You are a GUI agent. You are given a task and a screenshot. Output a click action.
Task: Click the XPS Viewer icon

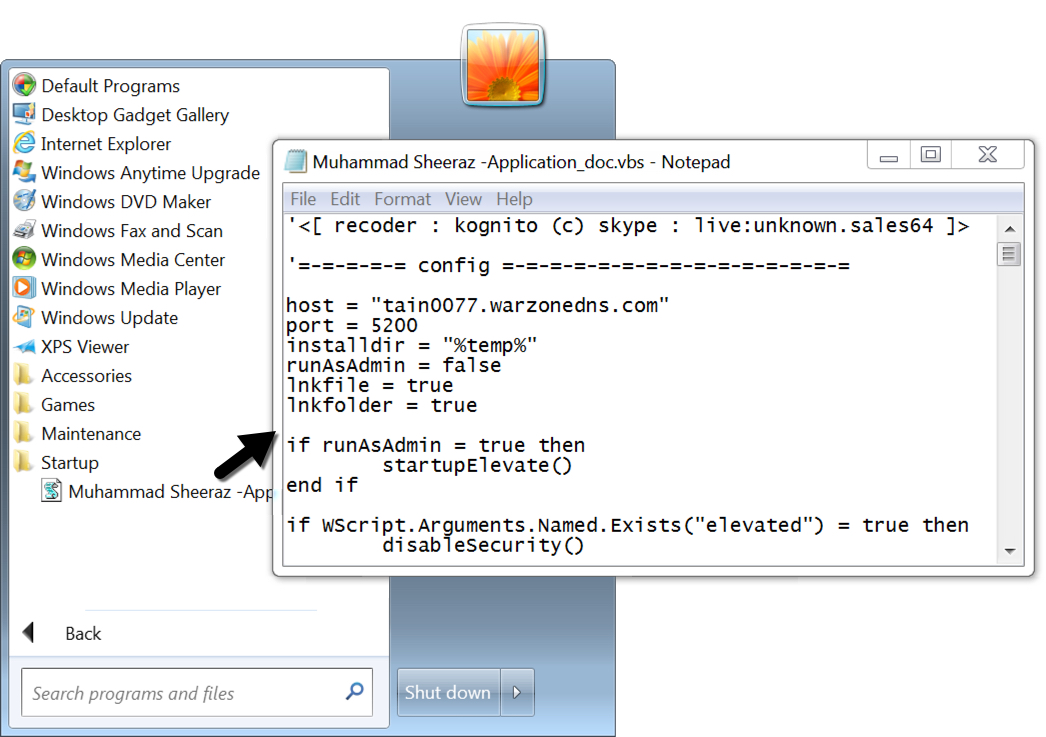(x=24, y=347)
